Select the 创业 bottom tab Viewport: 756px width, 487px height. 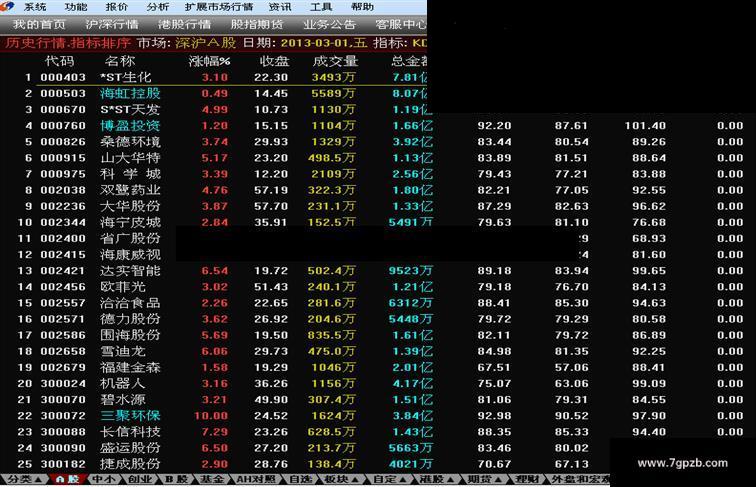[x=140, y=479]
